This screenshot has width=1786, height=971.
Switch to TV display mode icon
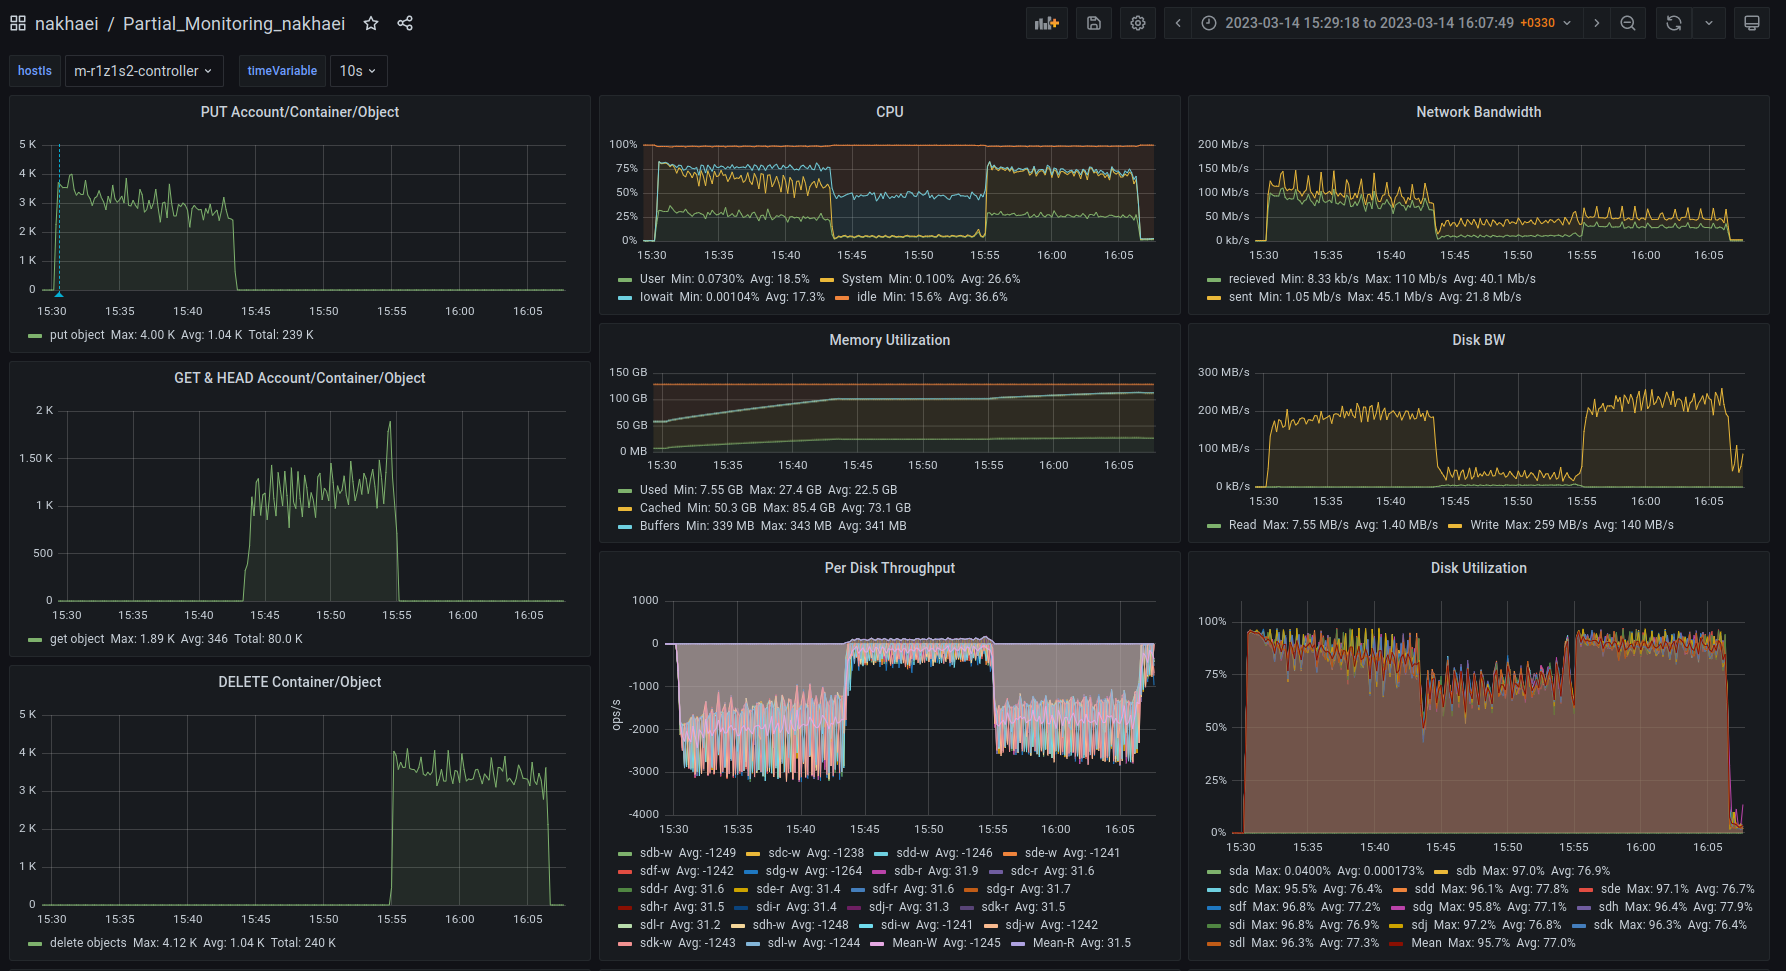click(x=1752, y=23)
